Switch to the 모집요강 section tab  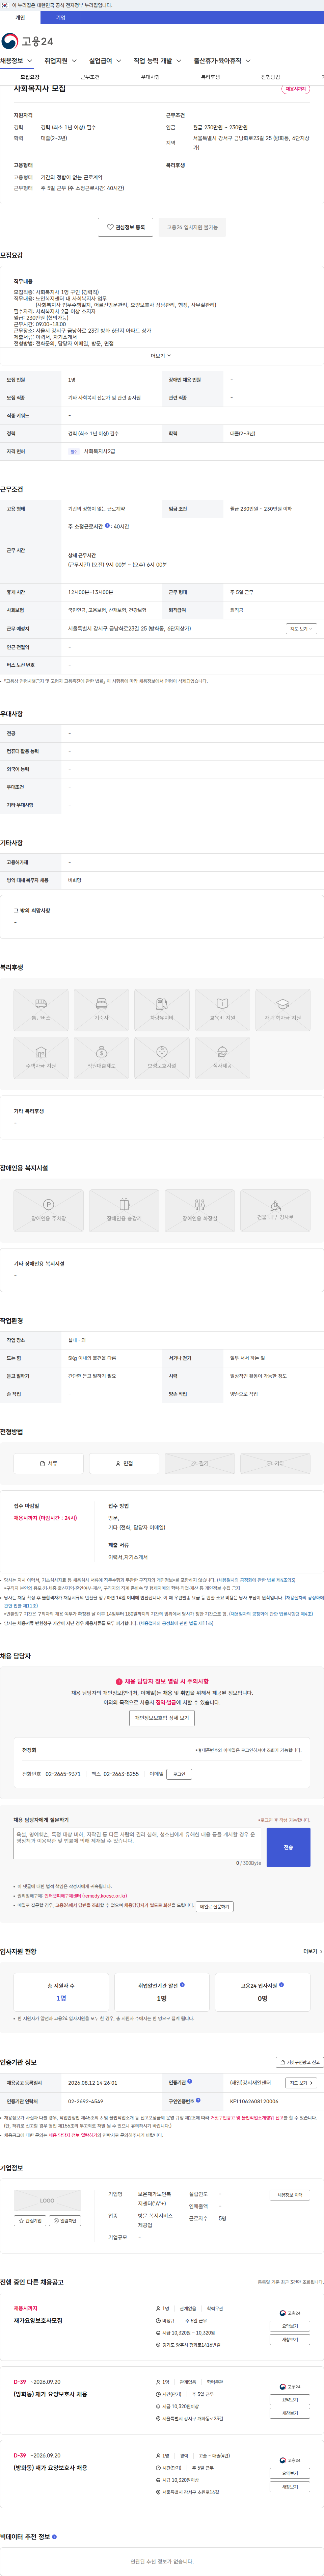pos(30,77)
